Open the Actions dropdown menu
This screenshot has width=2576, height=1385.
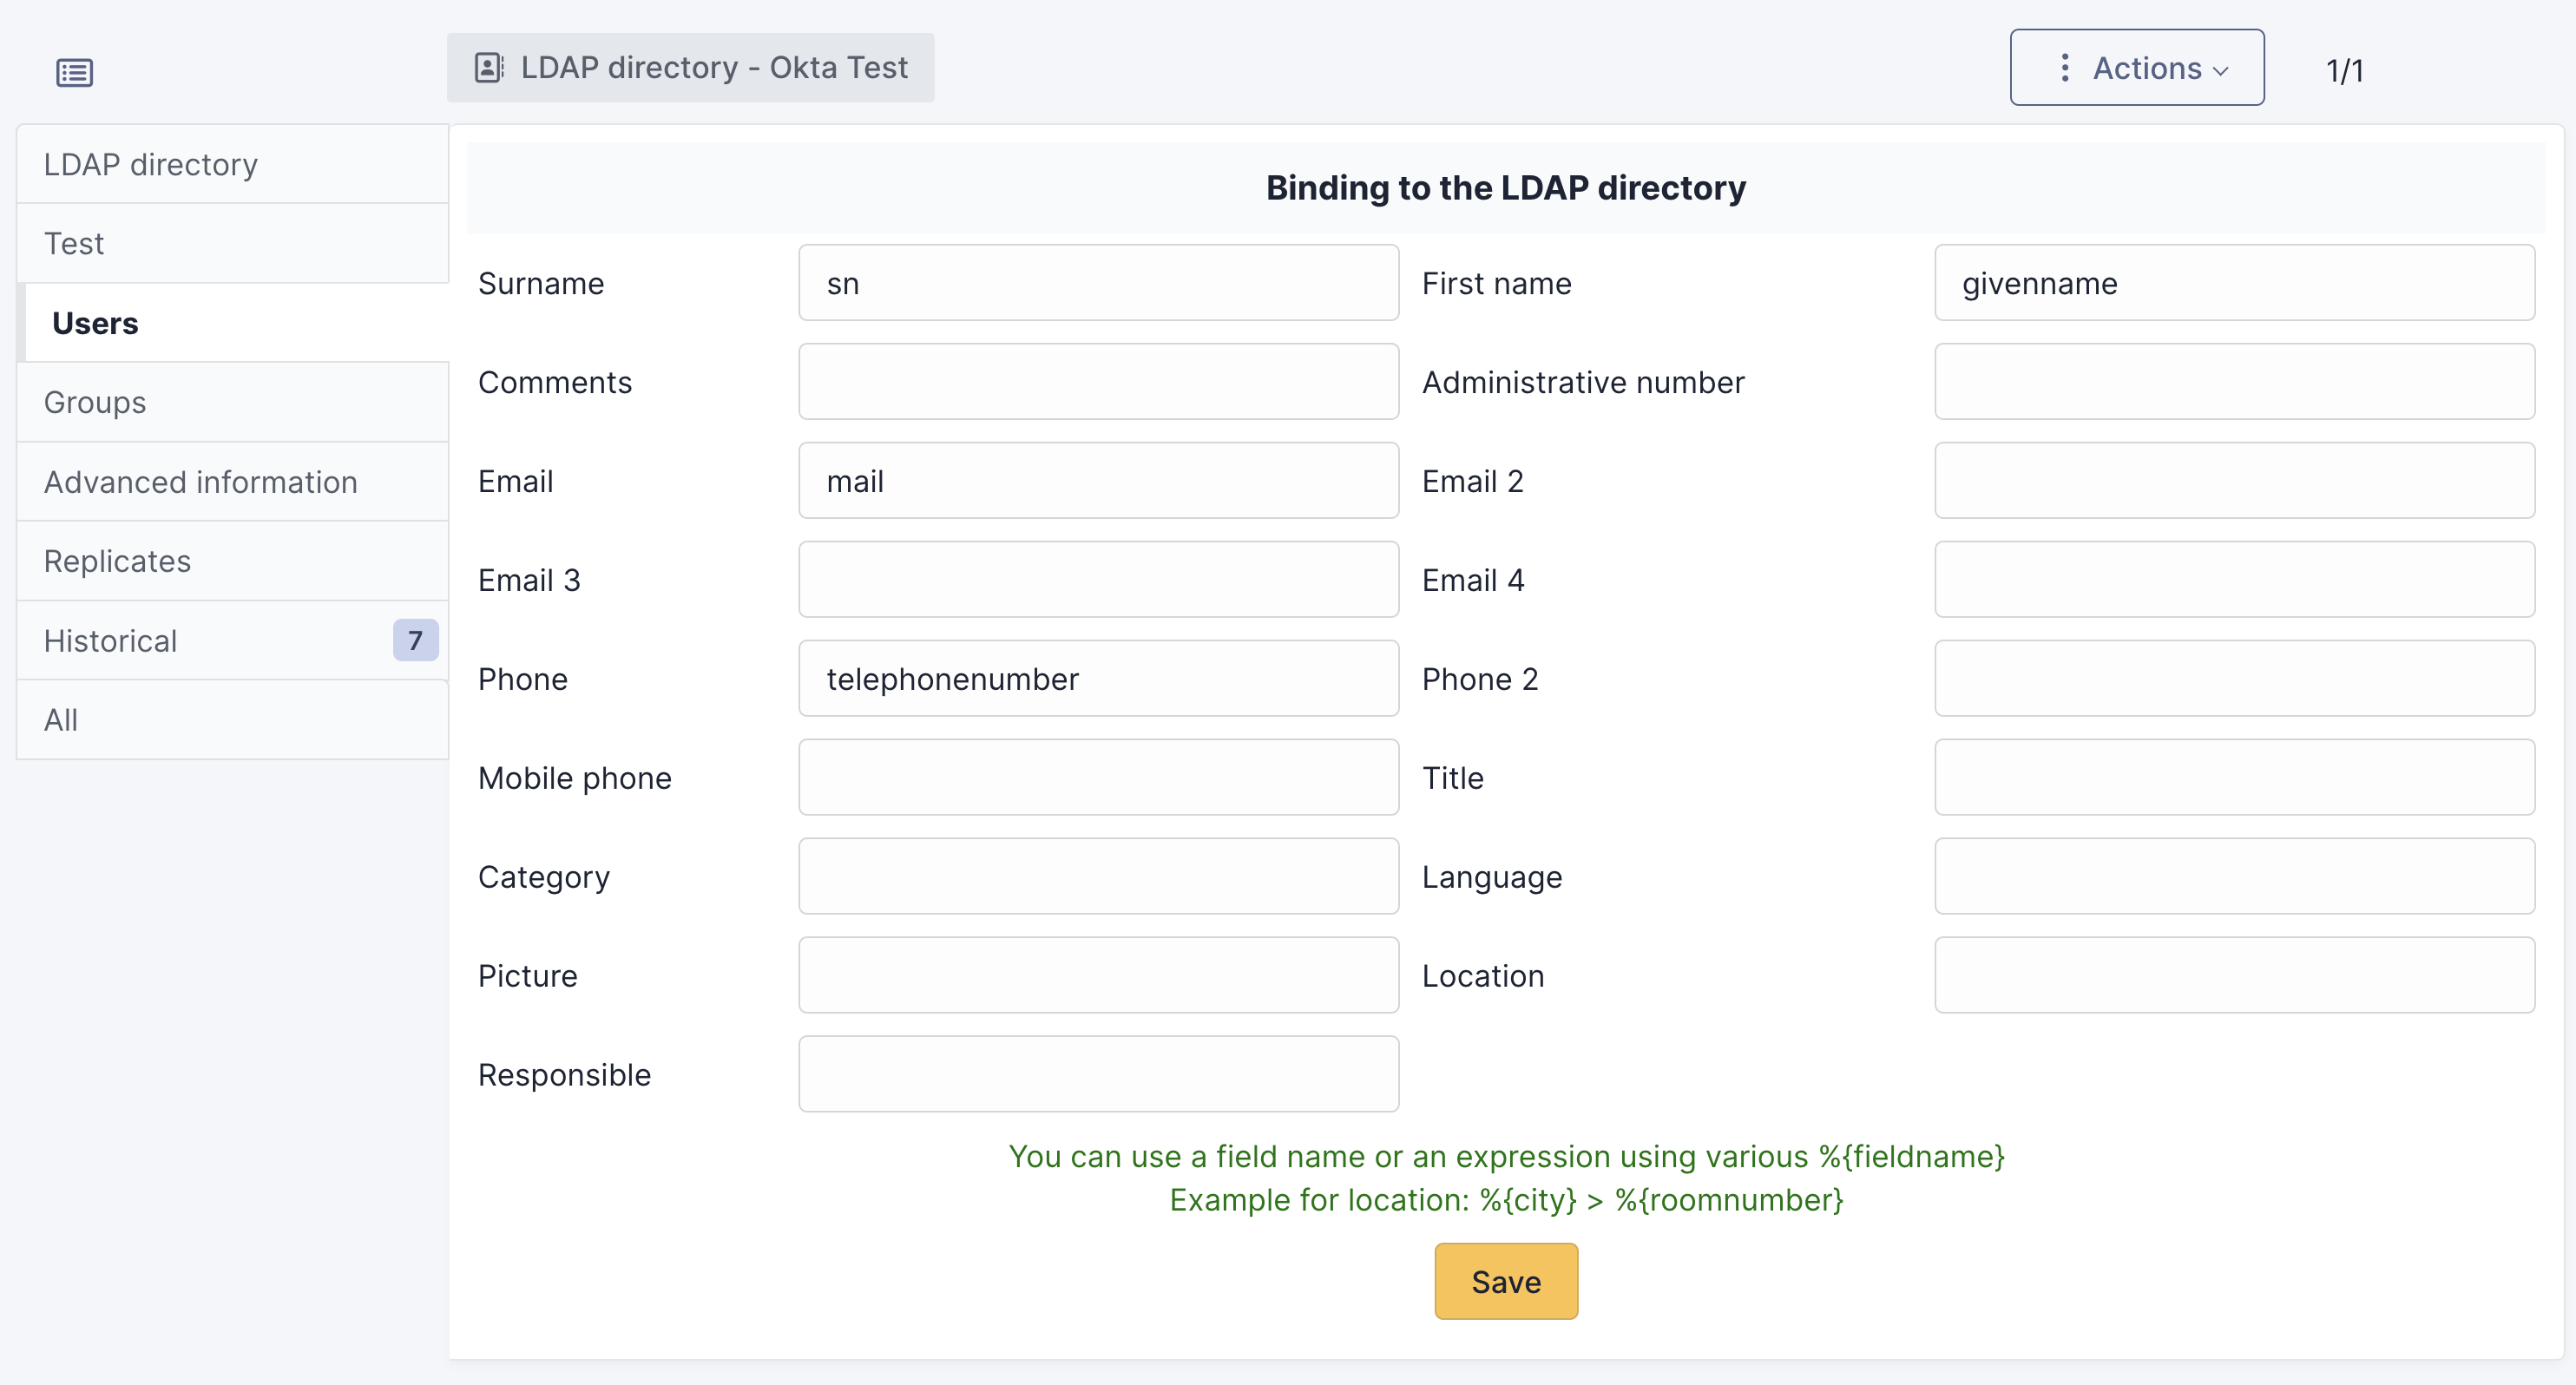(2136, 68)
